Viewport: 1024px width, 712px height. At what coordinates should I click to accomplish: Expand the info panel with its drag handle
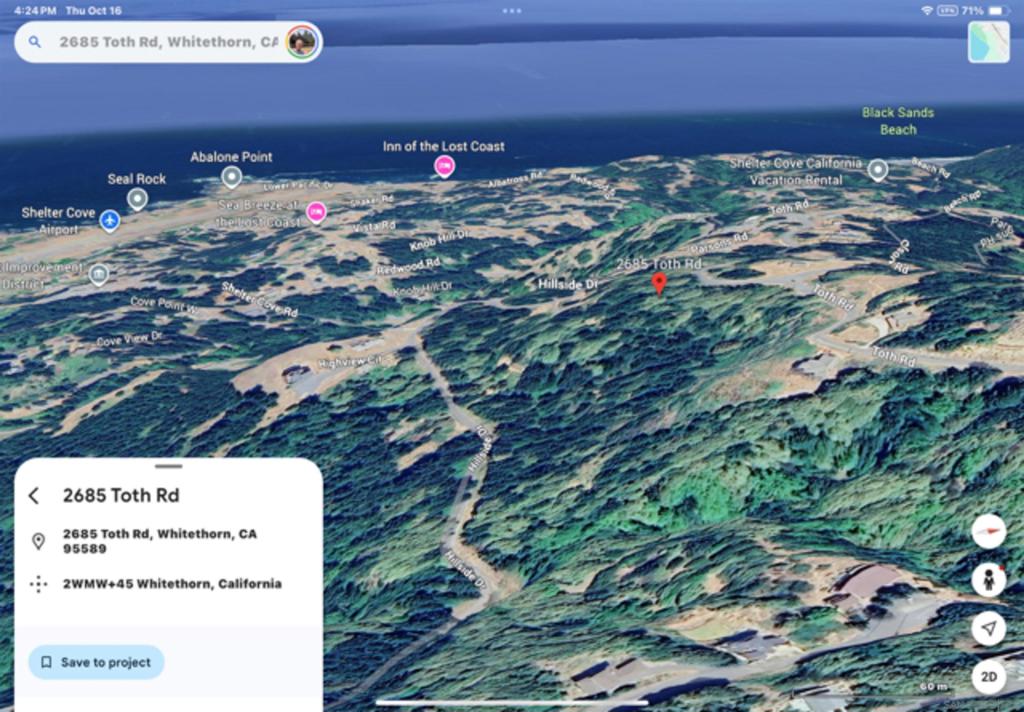(x=169, y=466)
